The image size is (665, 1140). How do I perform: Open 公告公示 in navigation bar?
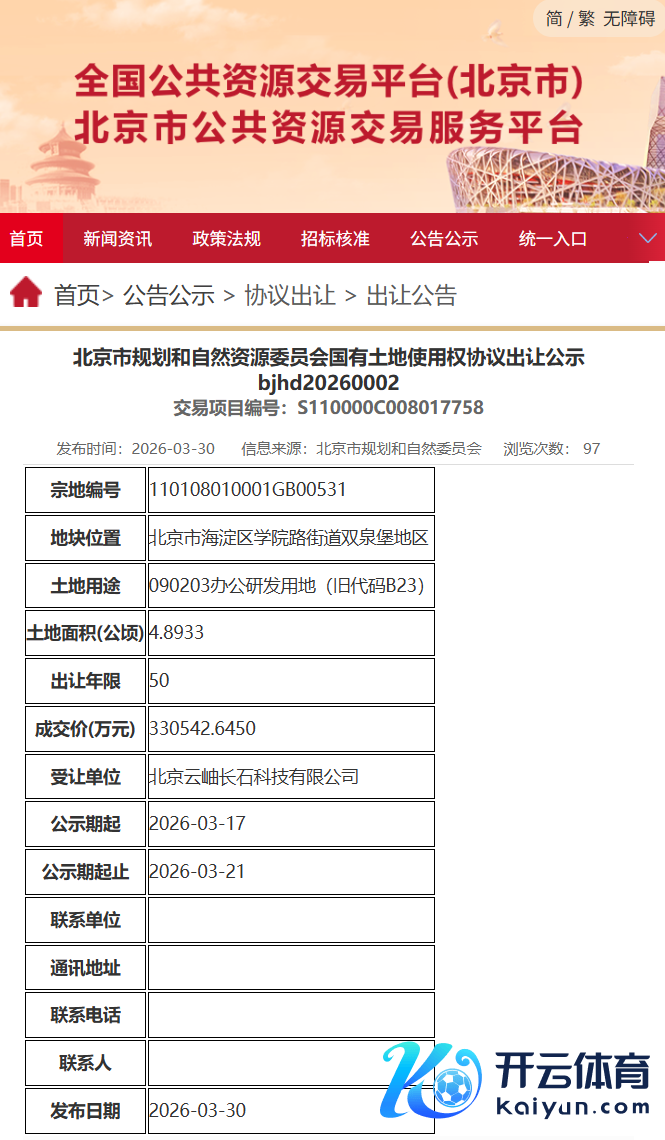tap(444, 239)
